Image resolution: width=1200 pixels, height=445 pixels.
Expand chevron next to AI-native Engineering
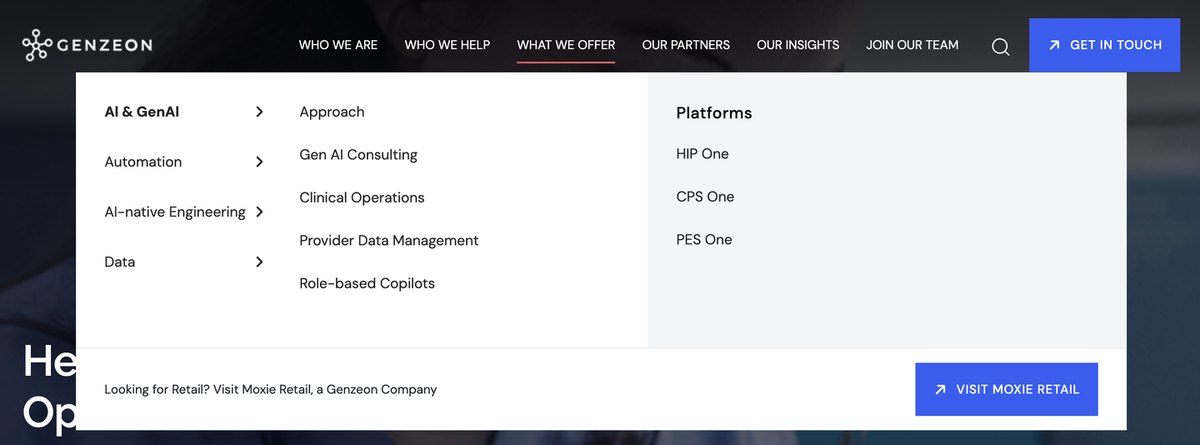pyautogui.click(x=259, y=212)
